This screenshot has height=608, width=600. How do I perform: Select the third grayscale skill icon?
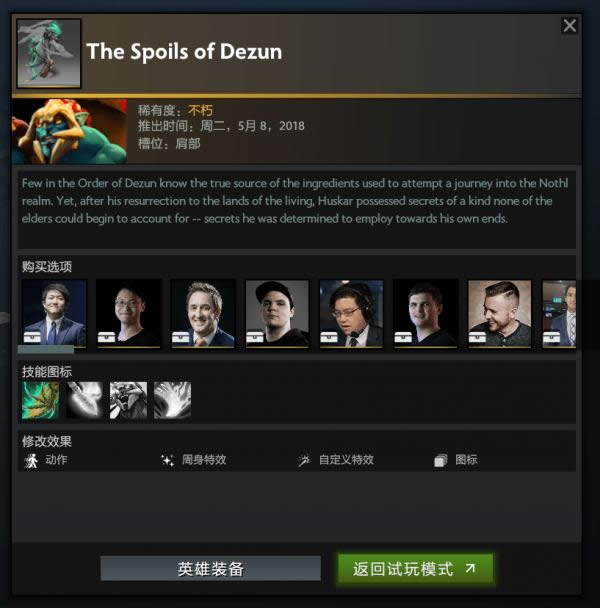tap(128, 400)
